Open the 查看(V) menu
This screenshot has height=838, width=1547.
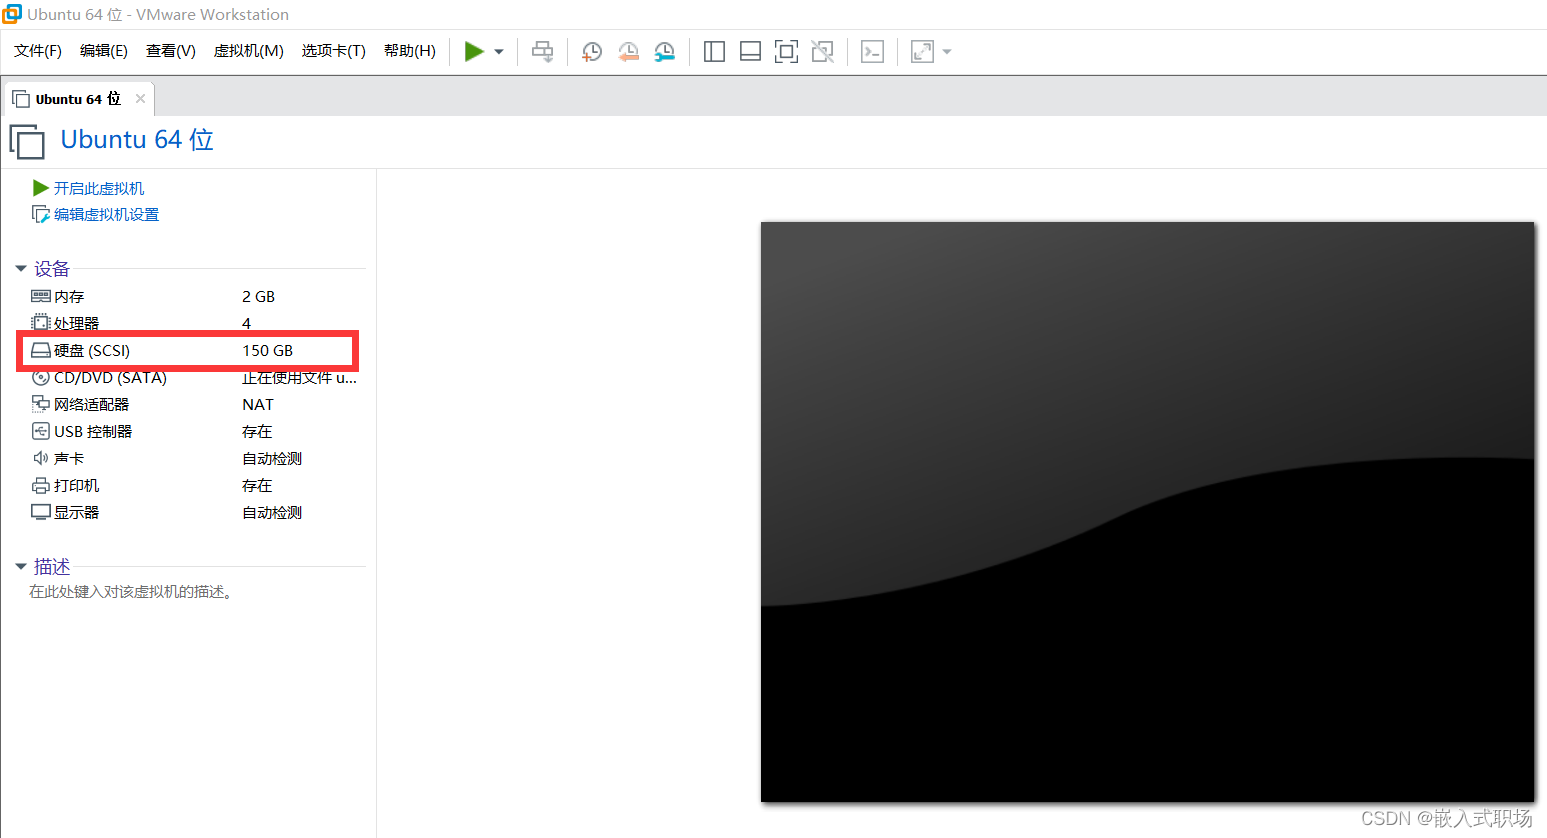click(x=171, y=51)
